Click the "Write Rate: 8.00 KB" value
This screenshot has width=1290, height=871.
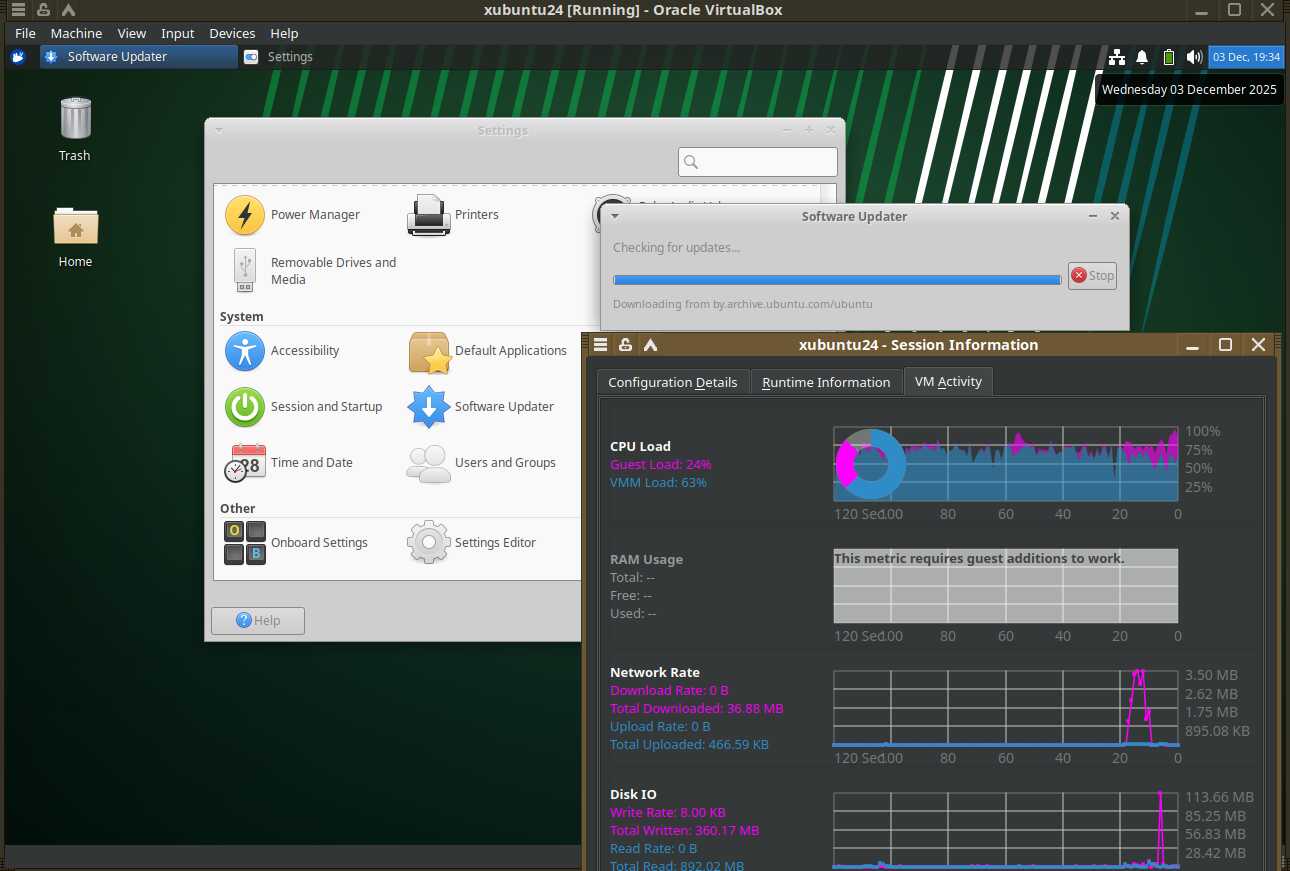click(x=668, y=813)
